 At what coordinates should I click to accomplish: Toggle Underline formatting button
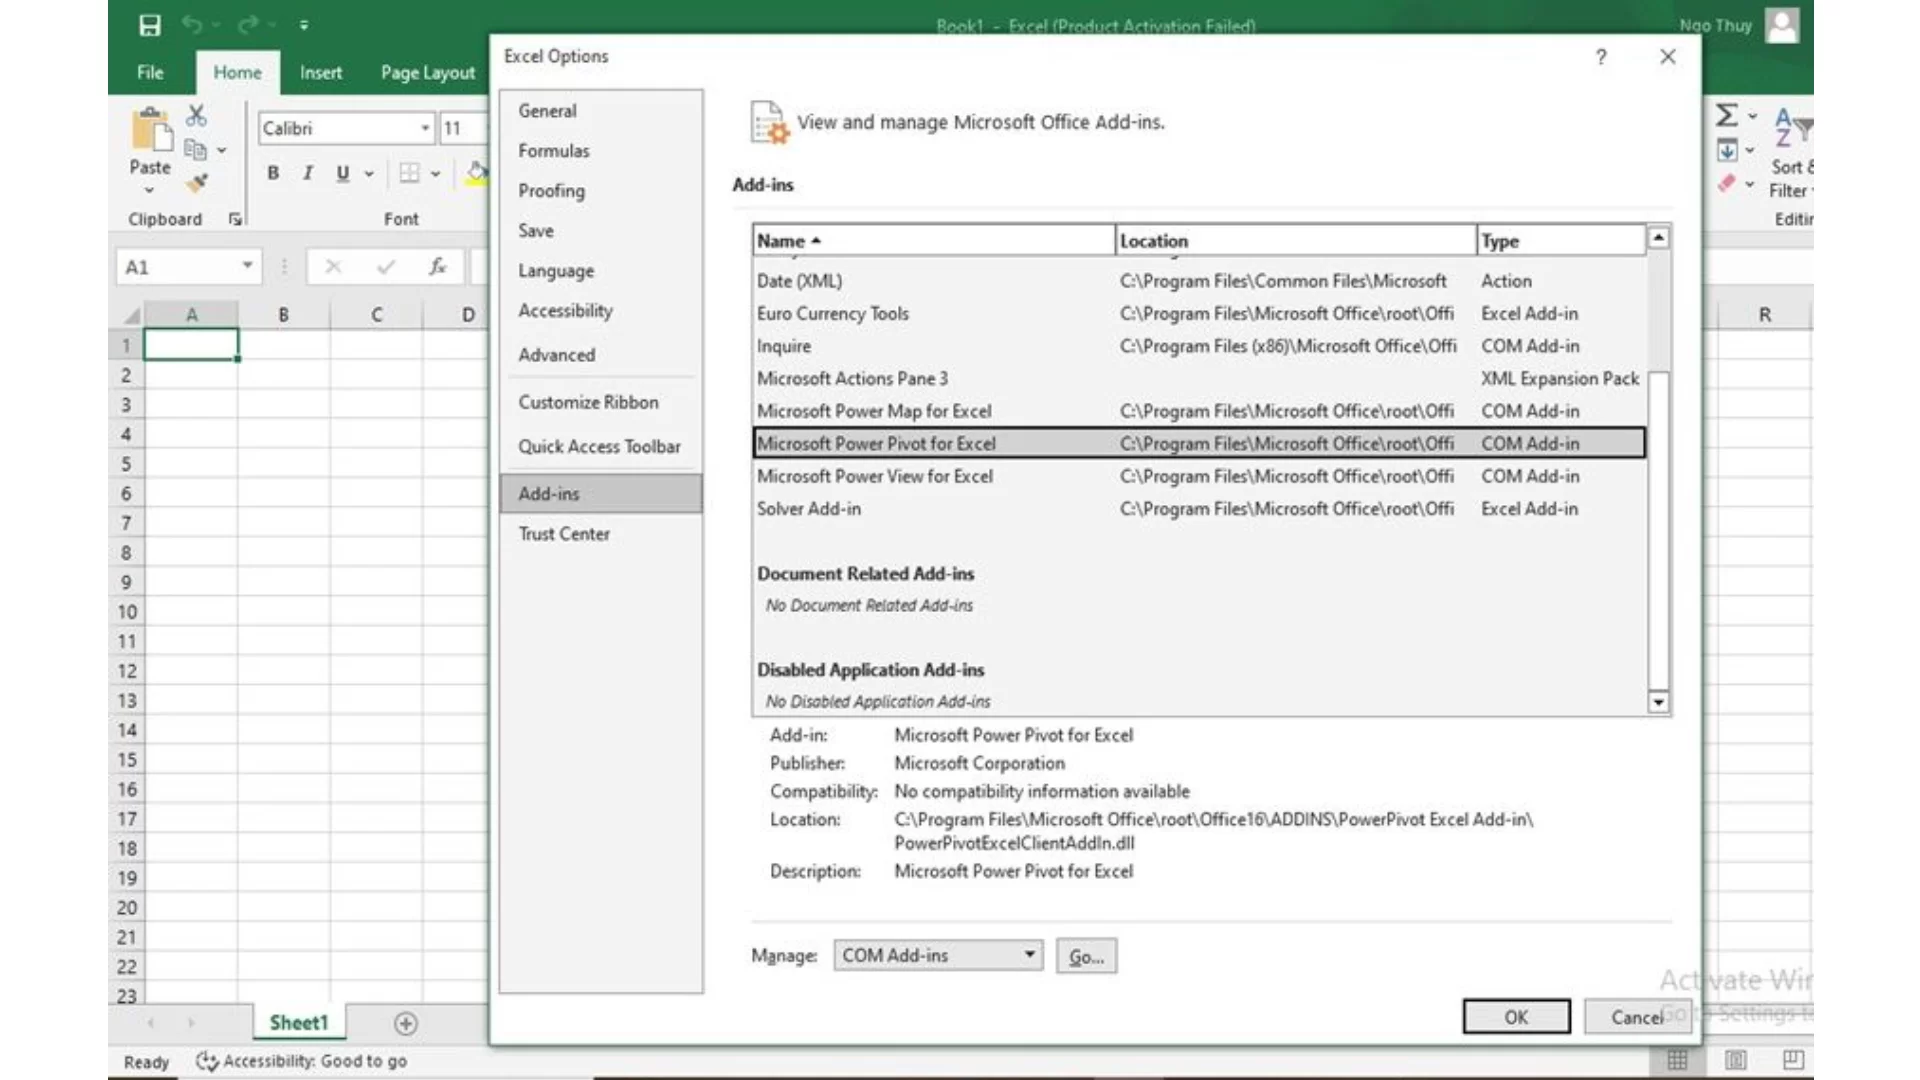(x=343, y=173)
